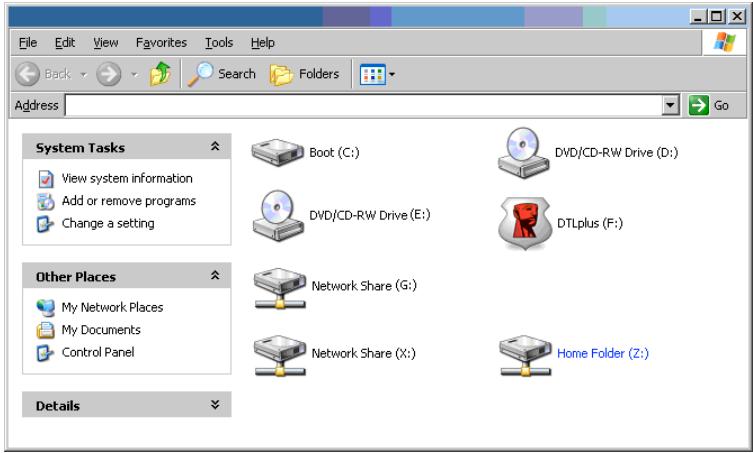
Task: Select the DTLplus (F:) label text
Action: point(590,223)
